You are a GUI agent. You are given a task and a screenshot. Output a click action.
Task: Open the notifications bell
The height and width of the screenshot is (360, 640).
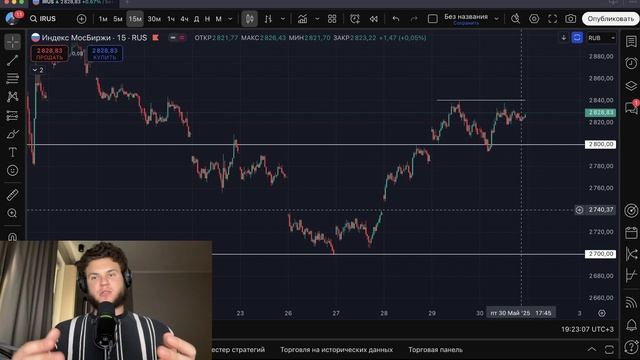click(x=631, y=325)
